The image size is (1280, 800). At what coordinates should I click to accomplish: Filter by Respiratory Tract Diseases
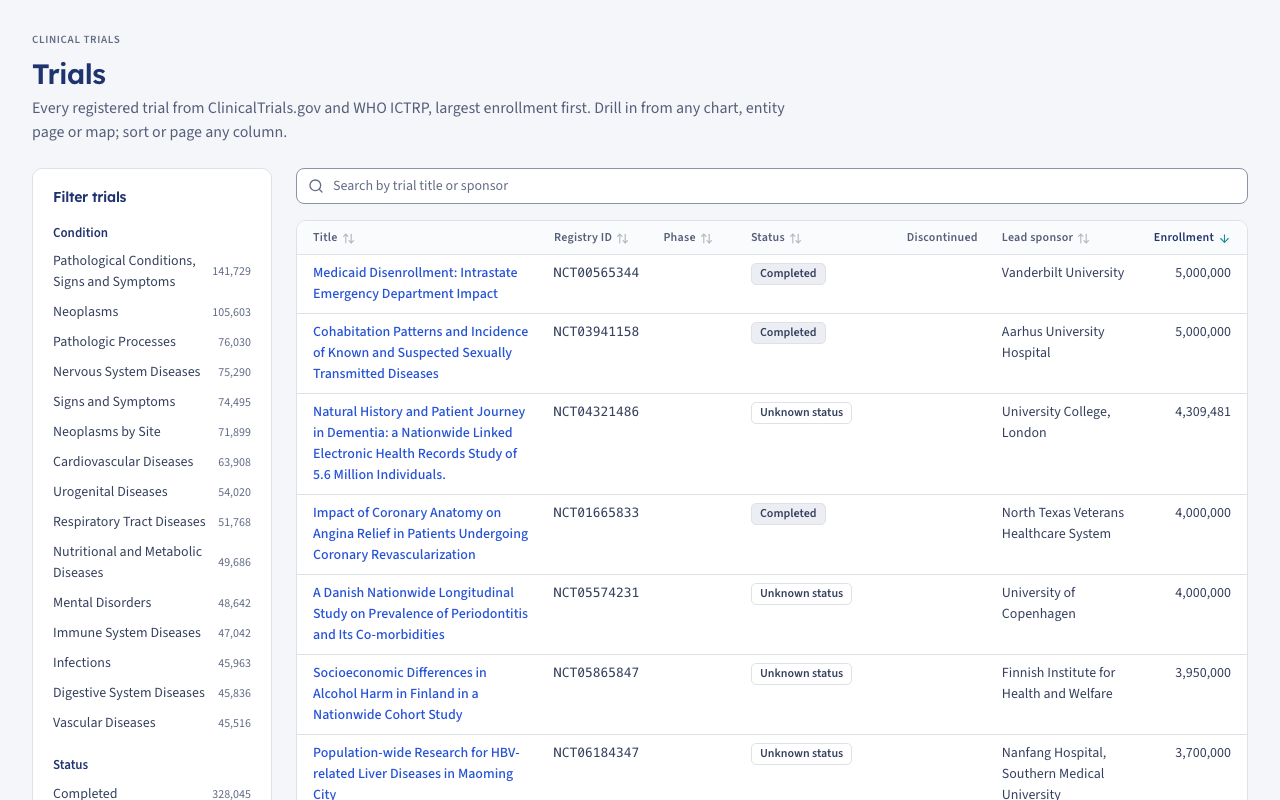[152, 522]
